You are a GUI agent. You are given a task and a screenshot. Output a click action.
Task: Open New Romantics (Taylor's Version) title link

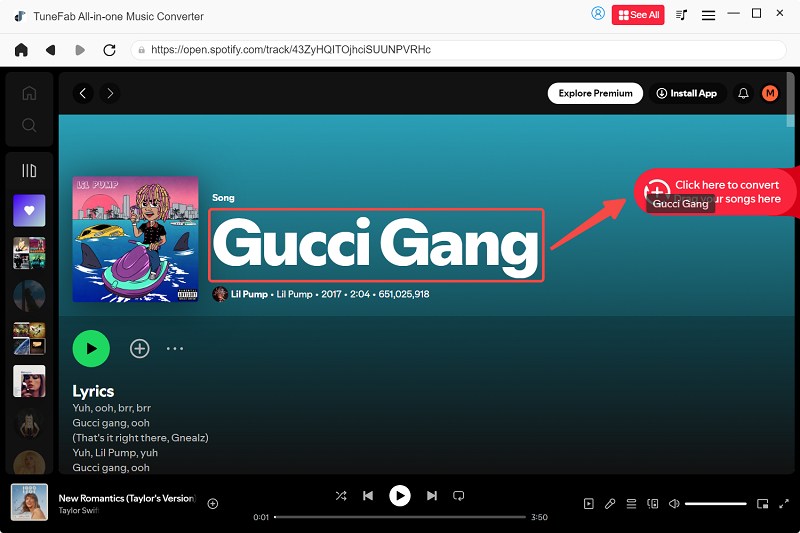point(127,498)
